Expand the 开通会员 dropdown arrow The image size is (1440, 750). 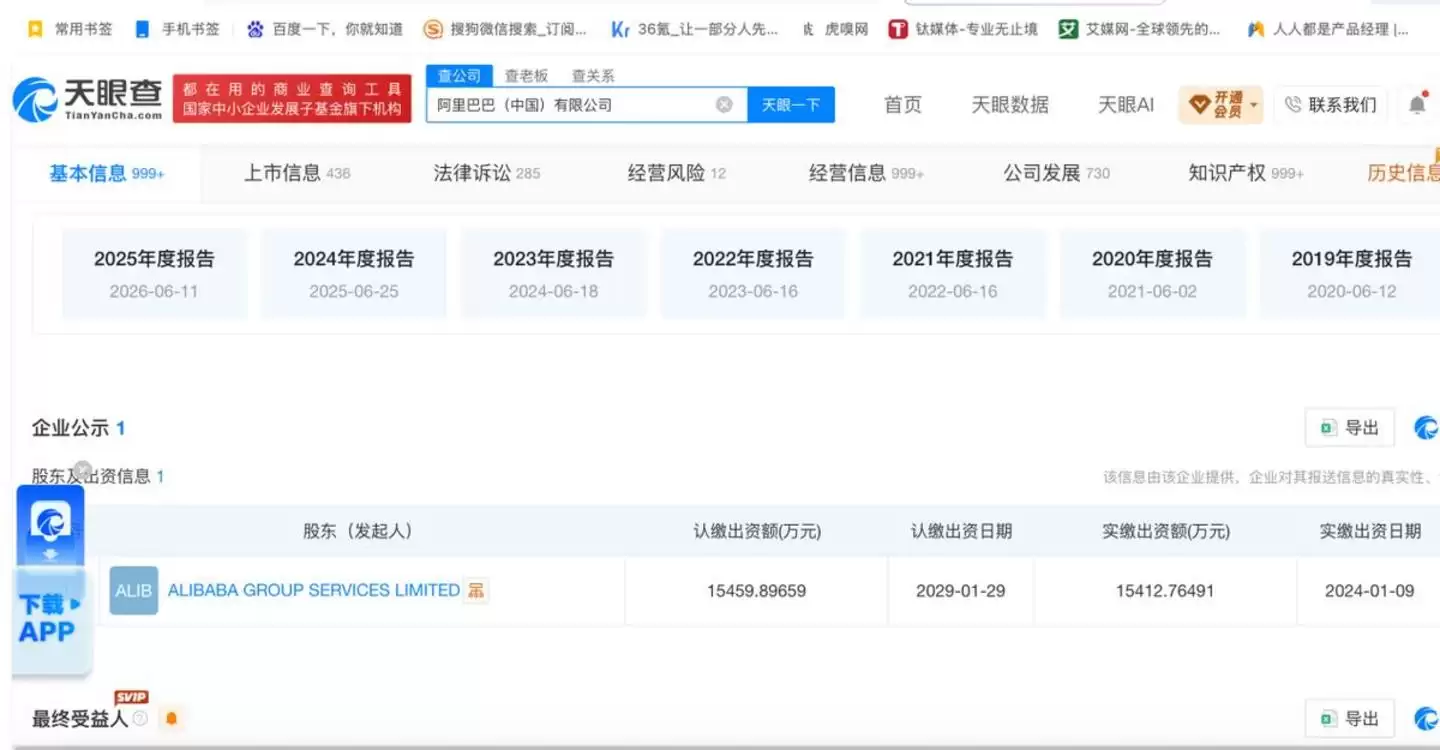coord(1253,105)
